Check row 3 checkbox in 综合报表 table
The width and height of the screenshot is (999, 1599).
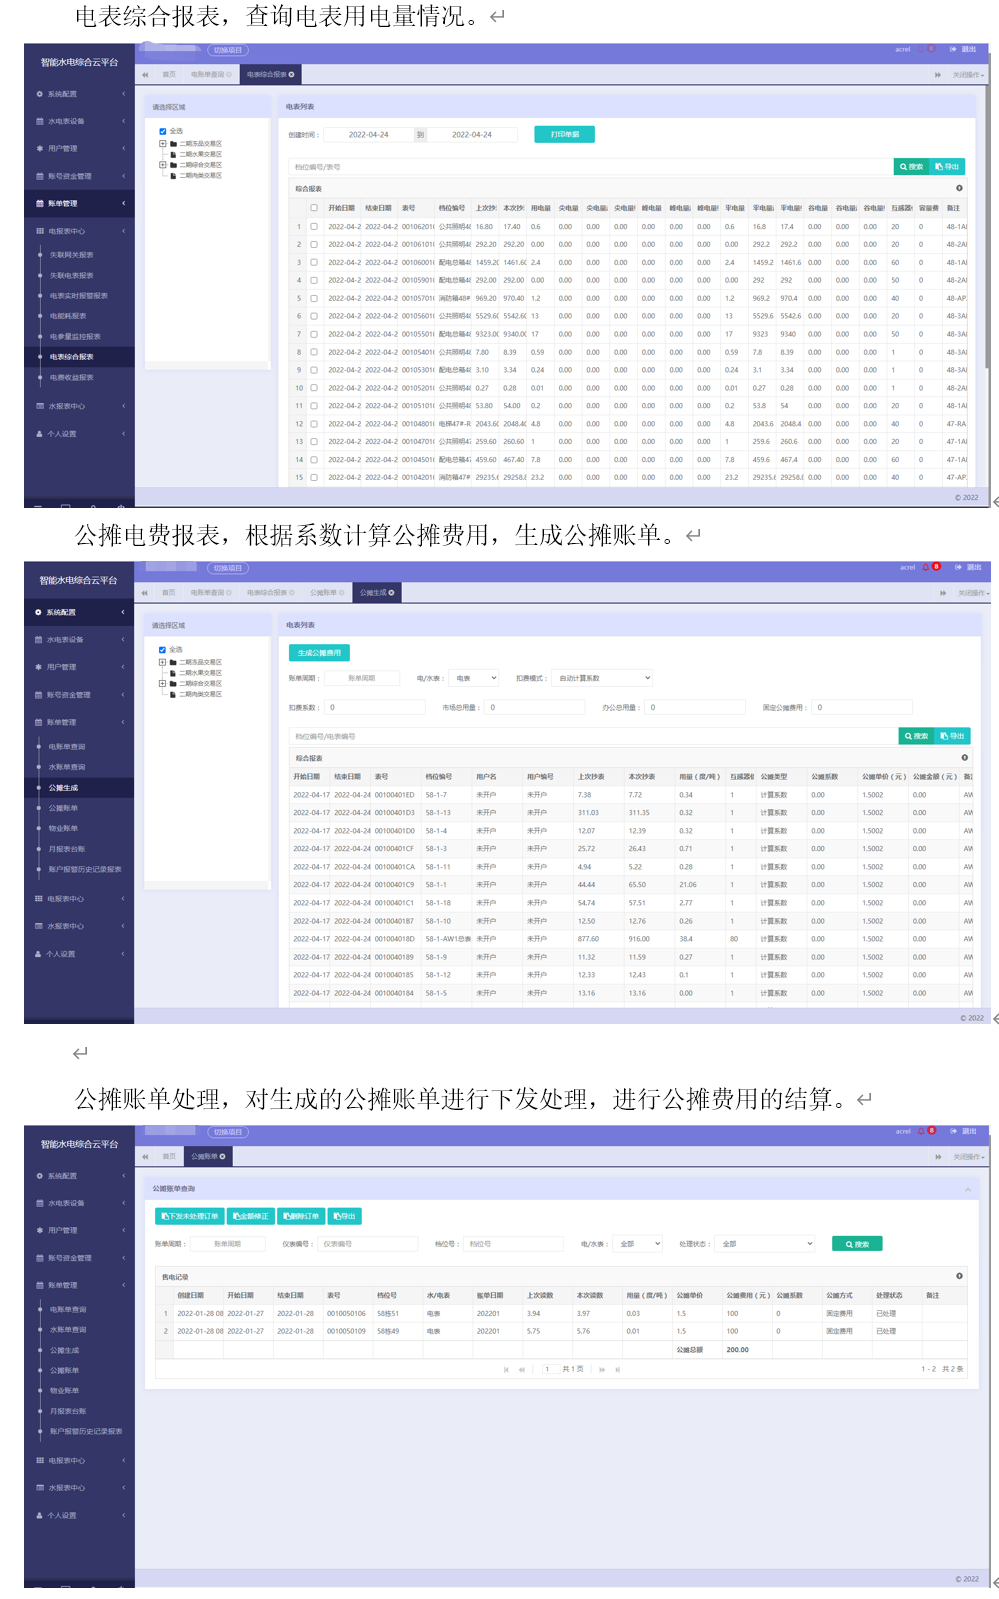tap(313, 262)
